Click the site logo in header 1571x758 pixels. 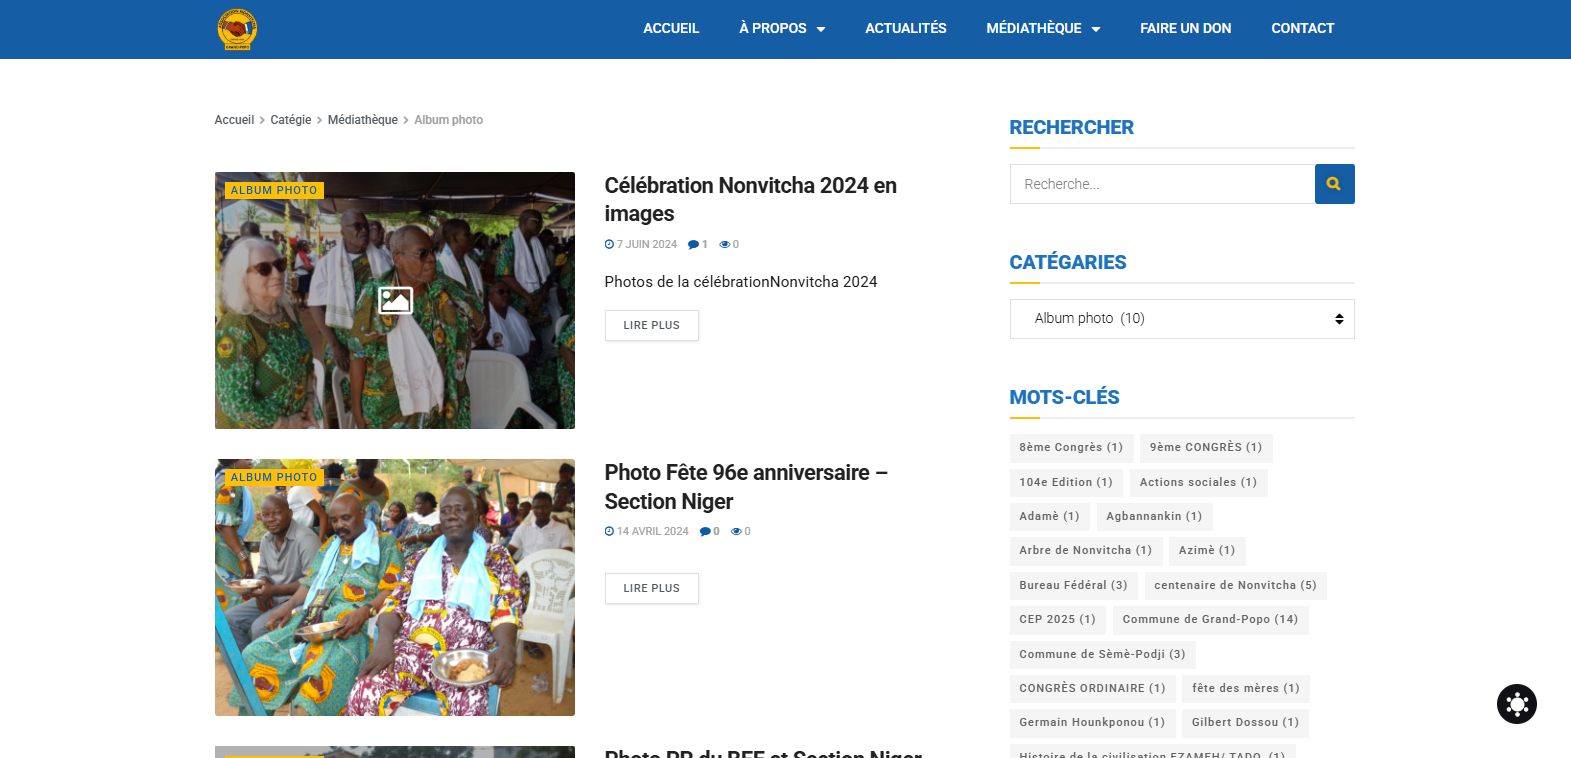click(x=238, y=29)
